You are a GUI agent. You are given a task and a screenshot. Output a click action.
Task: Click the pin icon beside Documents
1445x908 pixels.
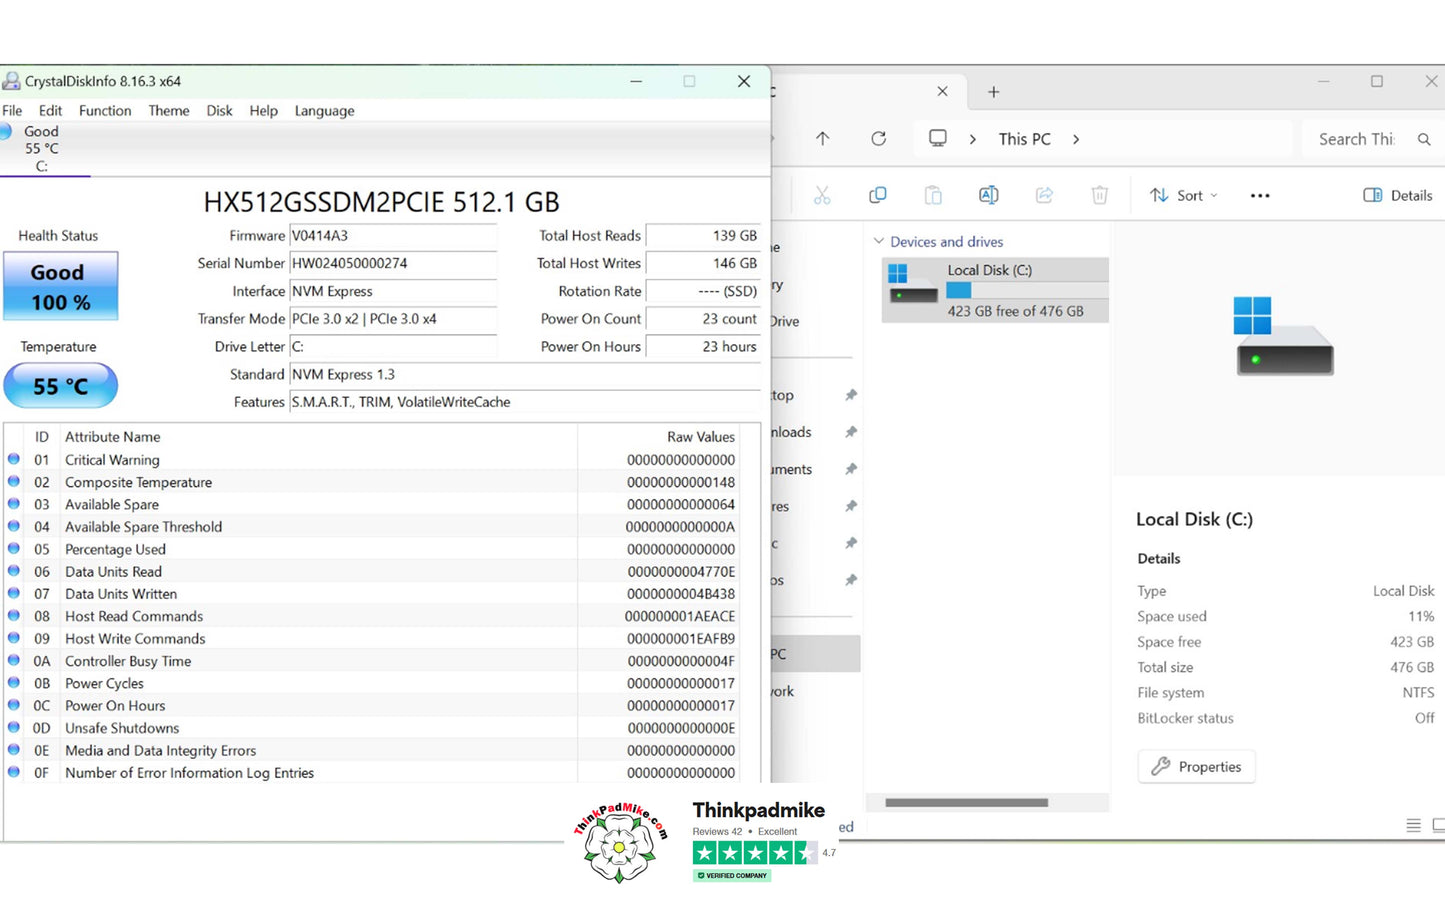pos(851,469)
